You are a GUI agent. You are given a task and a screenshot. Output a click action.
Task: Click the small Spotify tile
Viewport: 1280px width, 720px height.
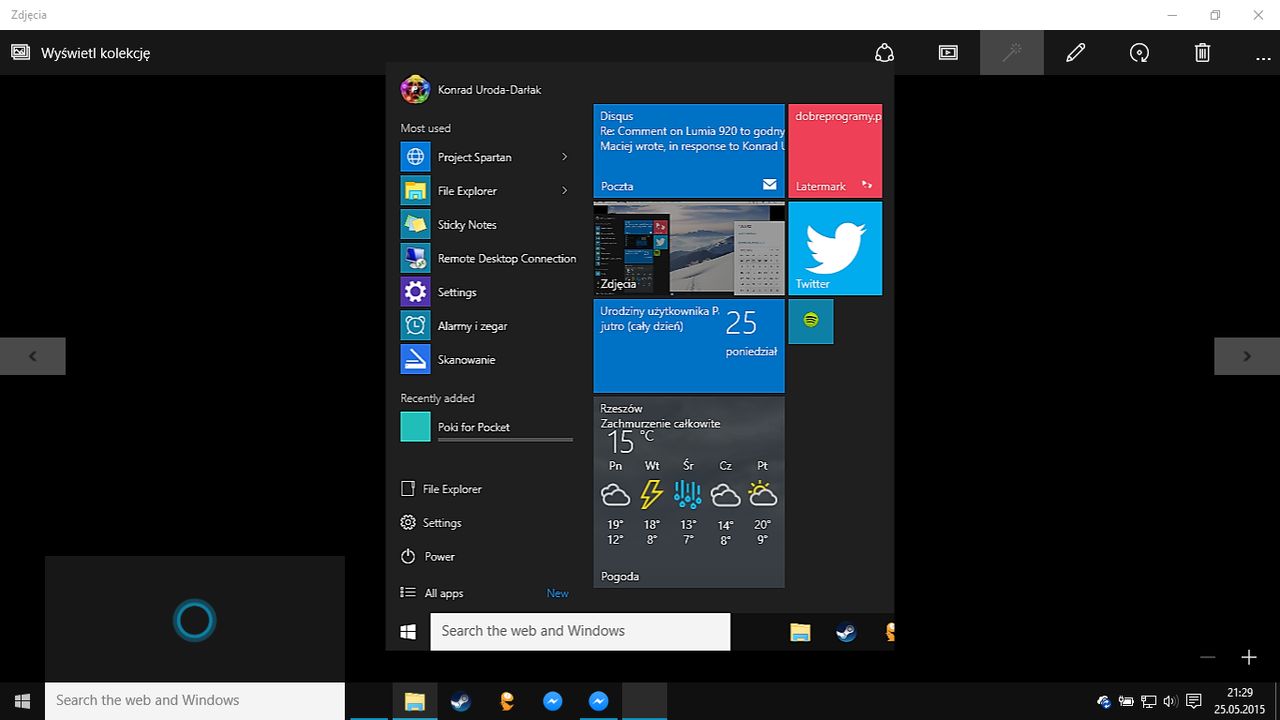pos(811,321)
